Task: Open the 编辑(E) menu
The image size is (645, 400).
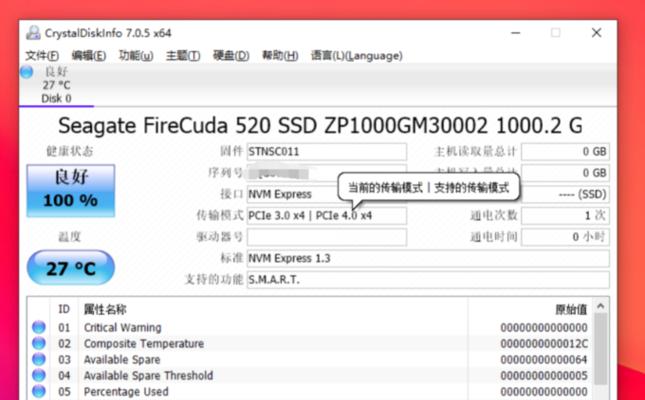Action: [88, 56]
